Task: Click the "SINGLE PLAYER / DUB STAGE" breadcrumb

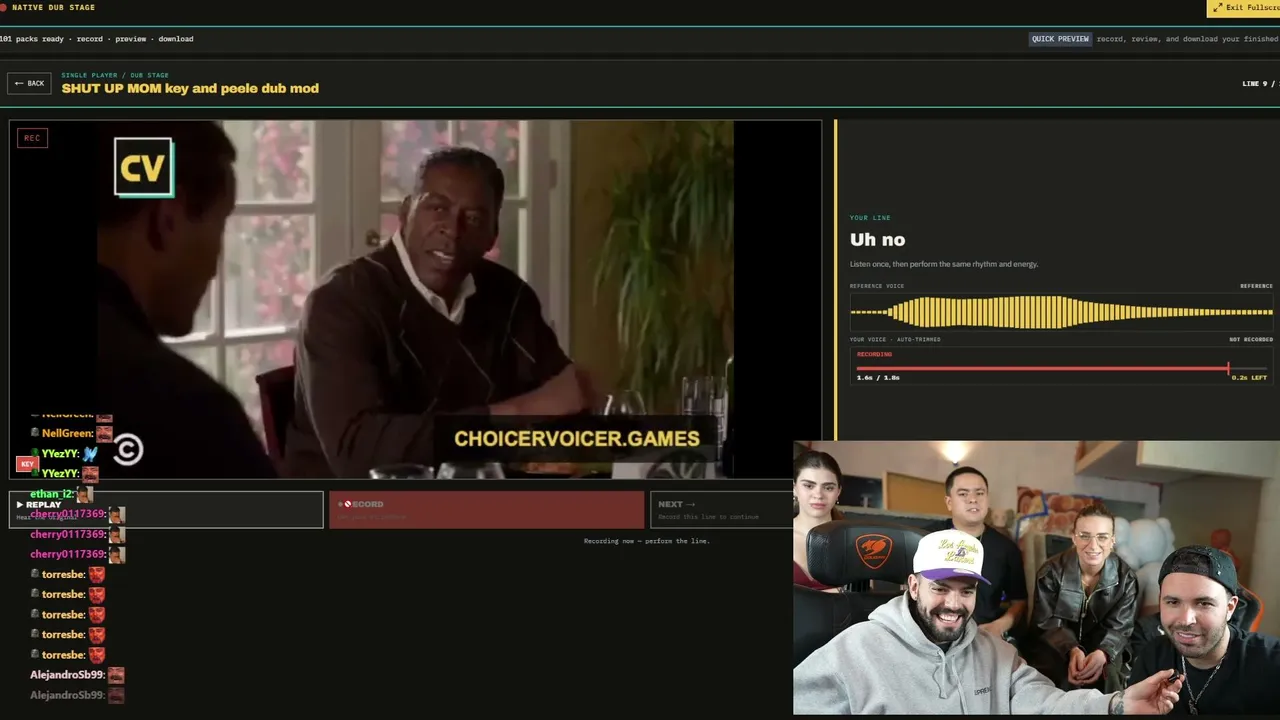Action: tap(115, 75)
